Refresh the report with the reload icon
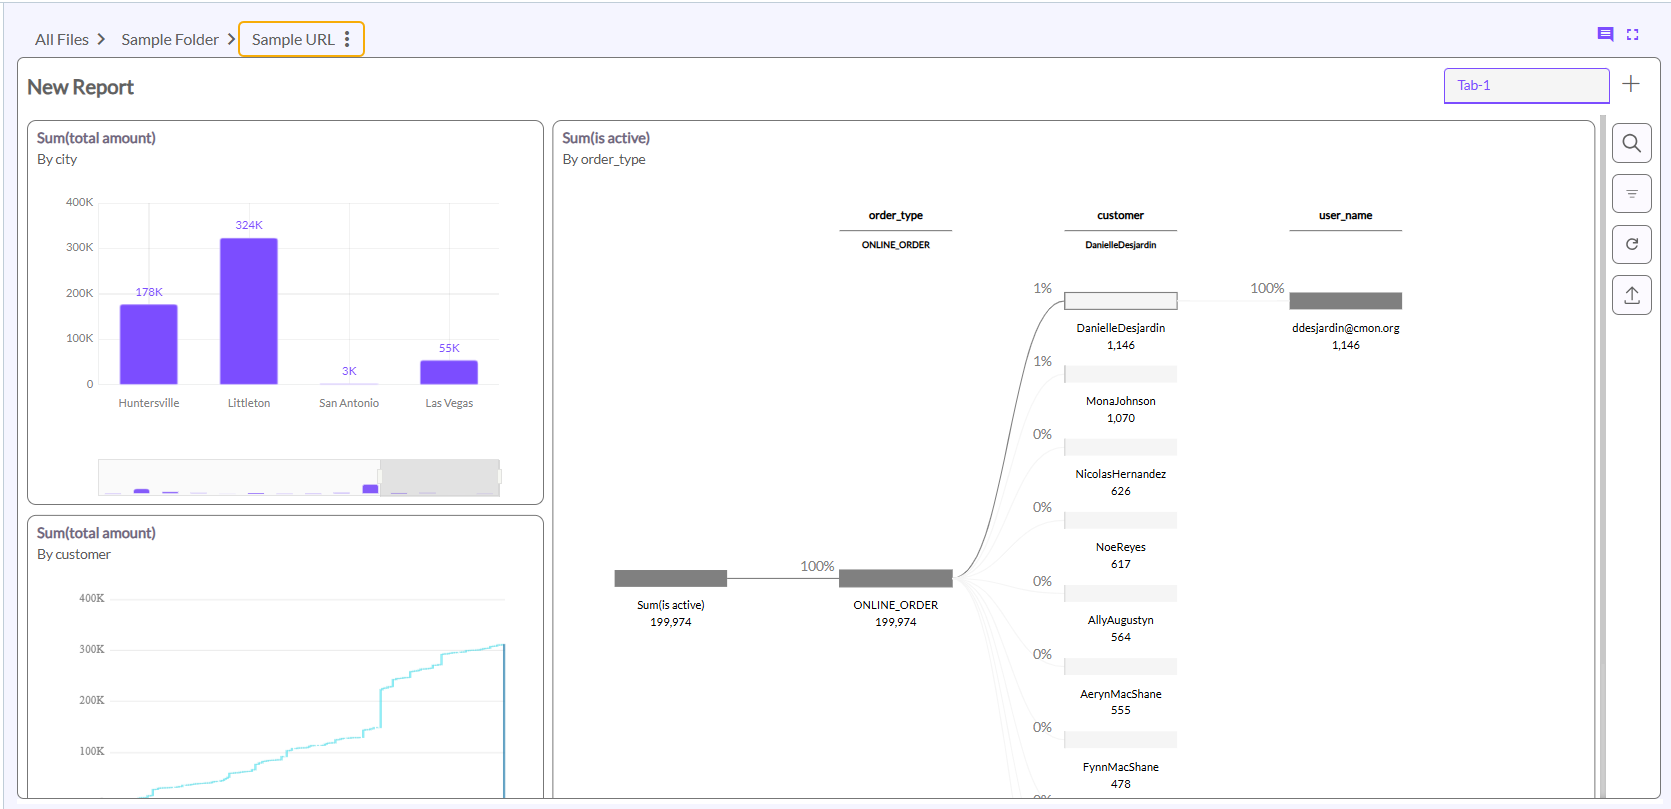 click(x=1631, y=244)
